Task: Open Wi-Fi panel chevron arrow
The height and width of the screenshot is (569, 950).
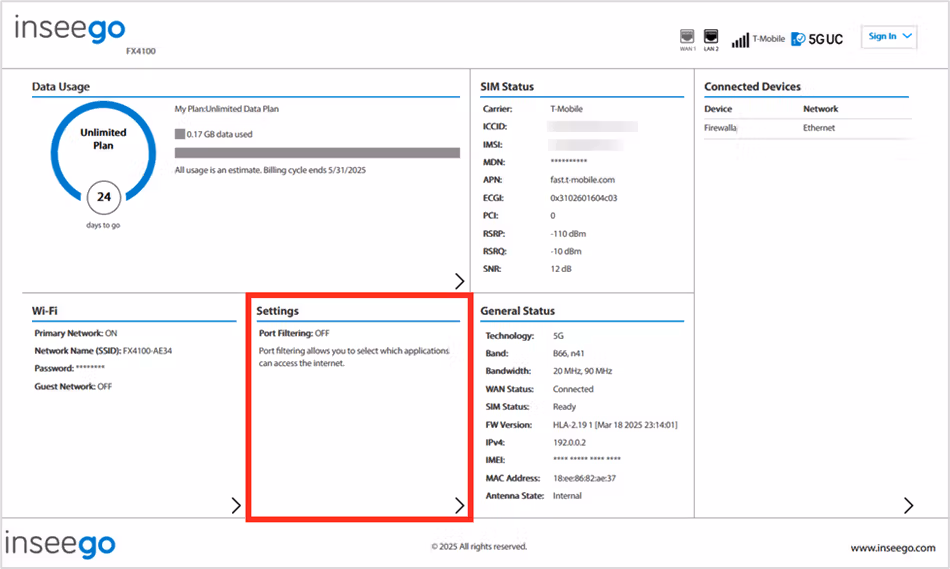Action: [236, 505]
